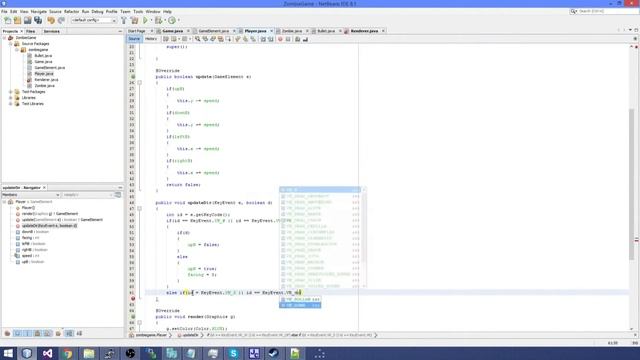640x360 pixels.
Task: Open the Navigate menu
Action: click(39, 11)
